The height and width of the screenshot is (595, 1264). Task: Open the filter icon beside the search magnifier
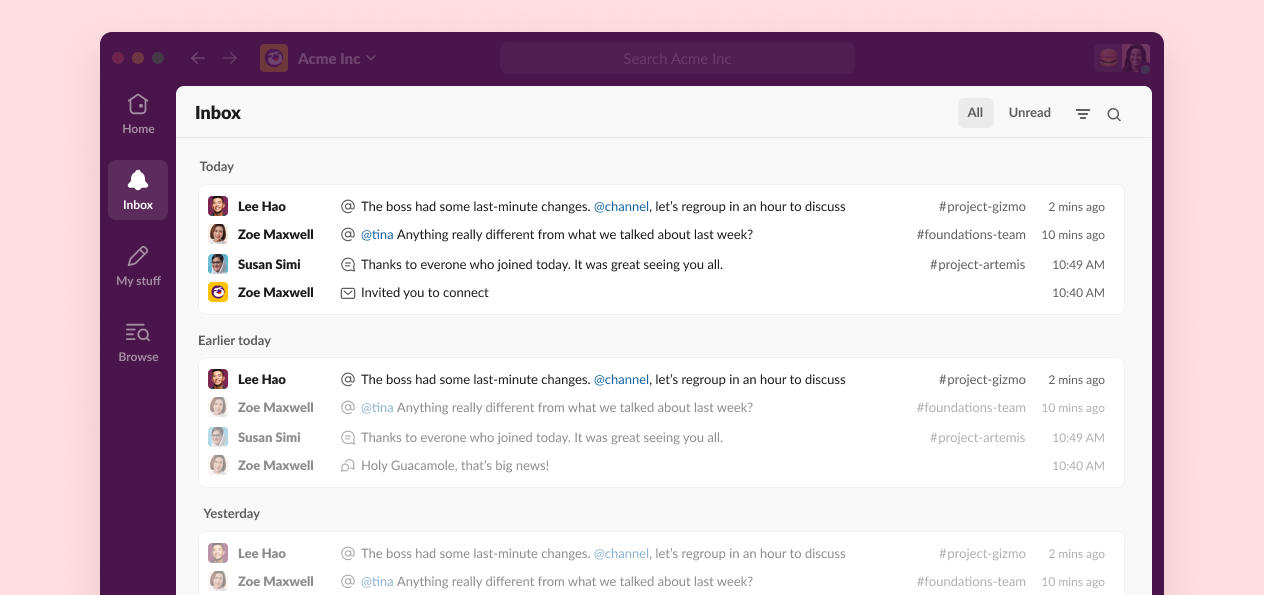tap(1082, 113)
